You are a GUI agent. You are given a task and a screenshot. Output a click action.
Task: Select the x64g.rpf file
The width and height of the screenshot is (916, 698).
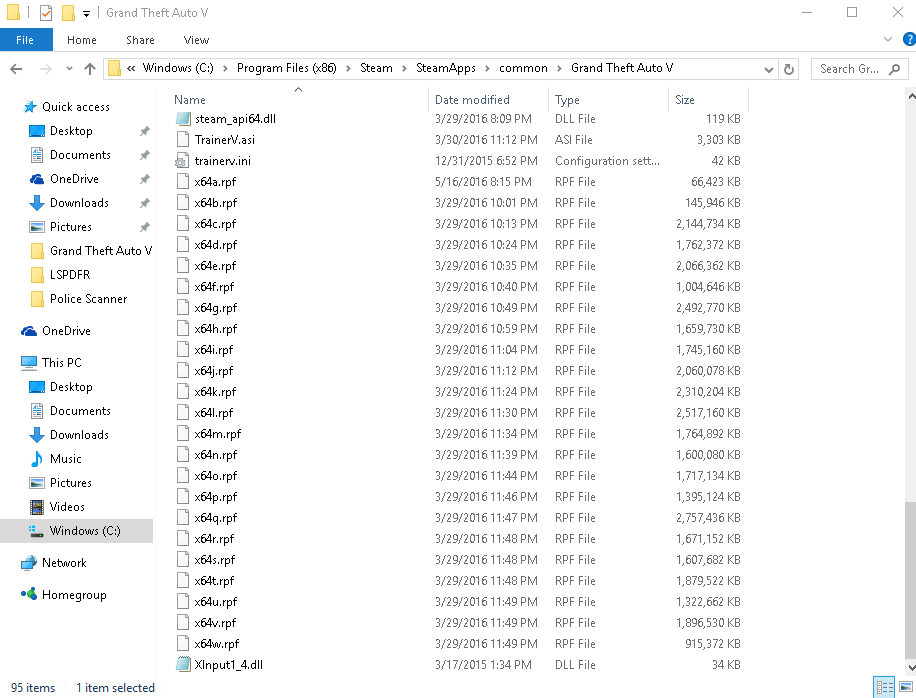coord(216,308)
